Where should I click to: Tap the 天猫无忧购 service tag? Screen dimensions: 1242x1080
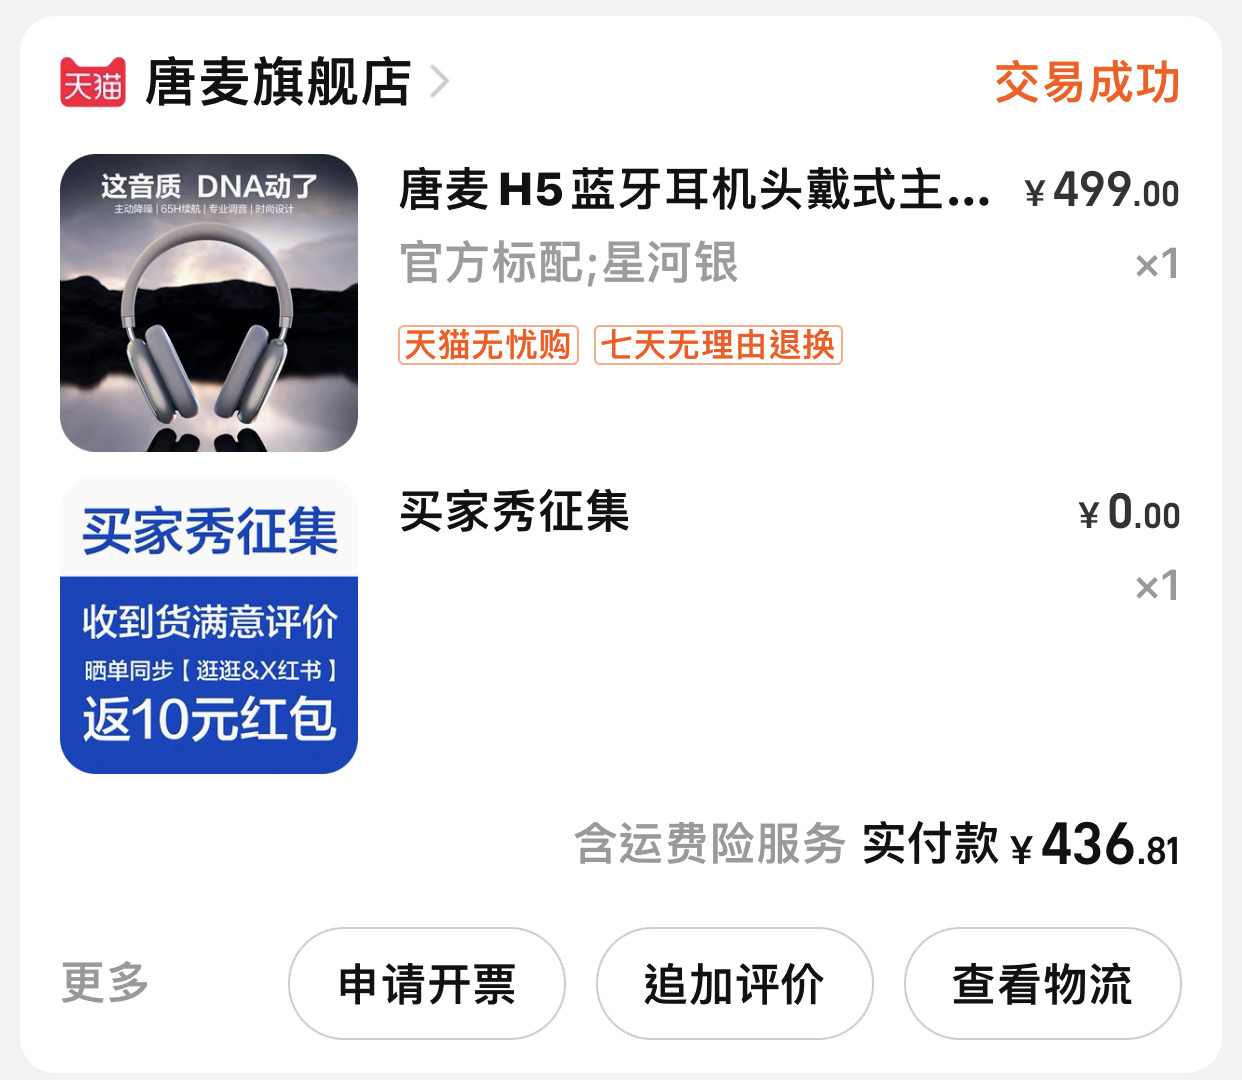(x=488, y=345)
